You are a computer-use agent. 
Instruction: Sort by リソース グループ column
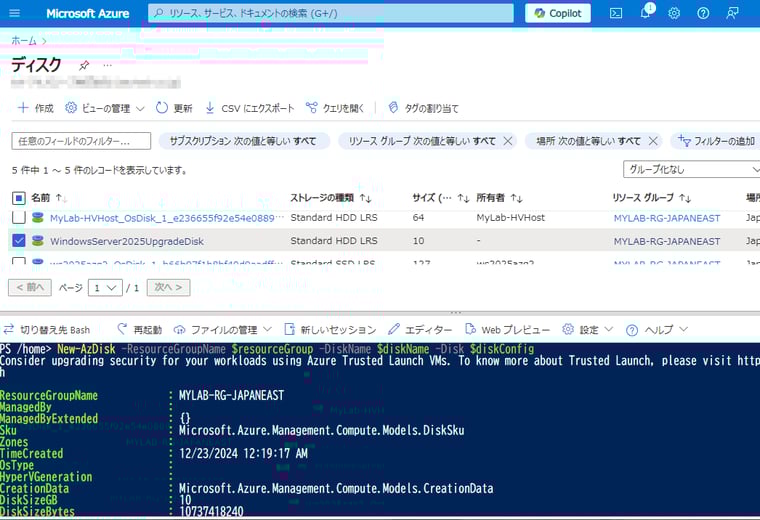[651, 198]
